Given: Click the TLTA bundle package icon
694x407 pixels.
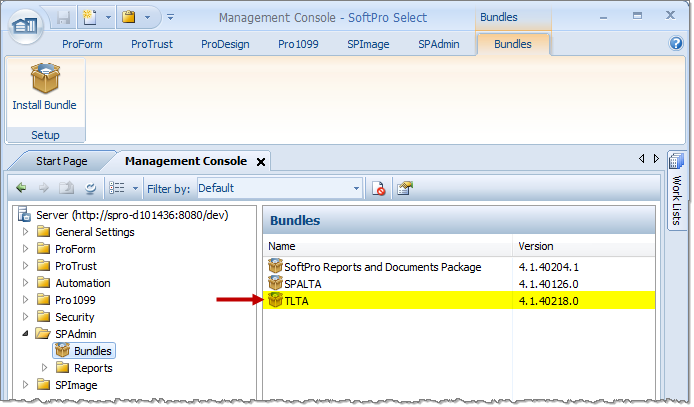Looking at the screenshot, I should click(275, 300).
